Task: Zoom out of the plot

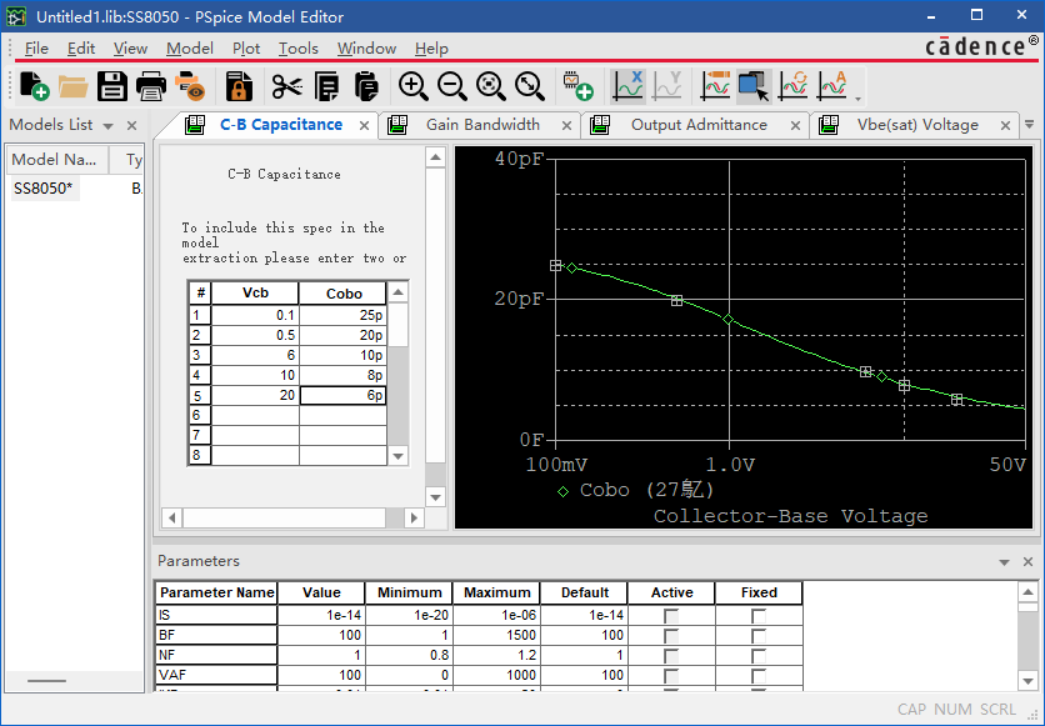Action: (x=452, y=86)
